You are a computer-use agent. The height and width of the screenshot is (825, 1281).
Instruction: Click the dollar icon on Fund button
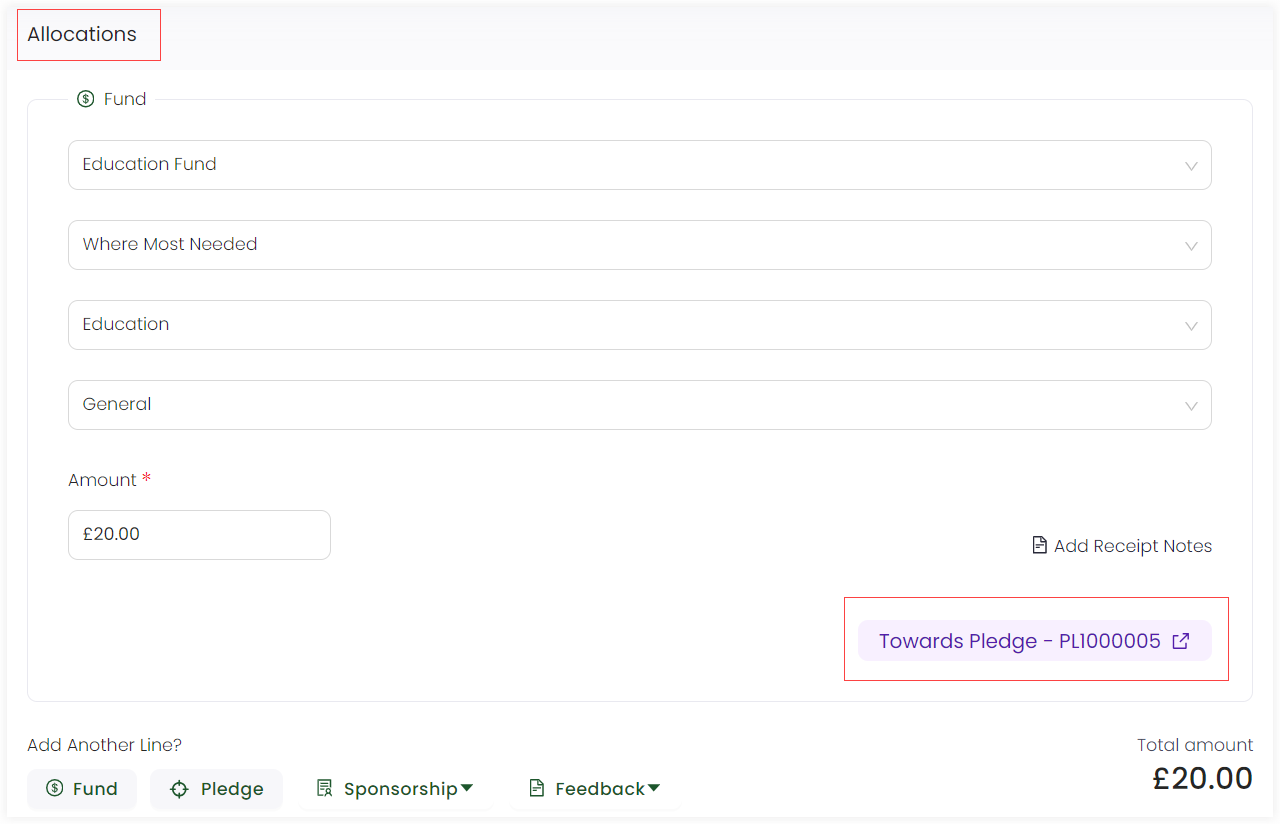point(55,789)
